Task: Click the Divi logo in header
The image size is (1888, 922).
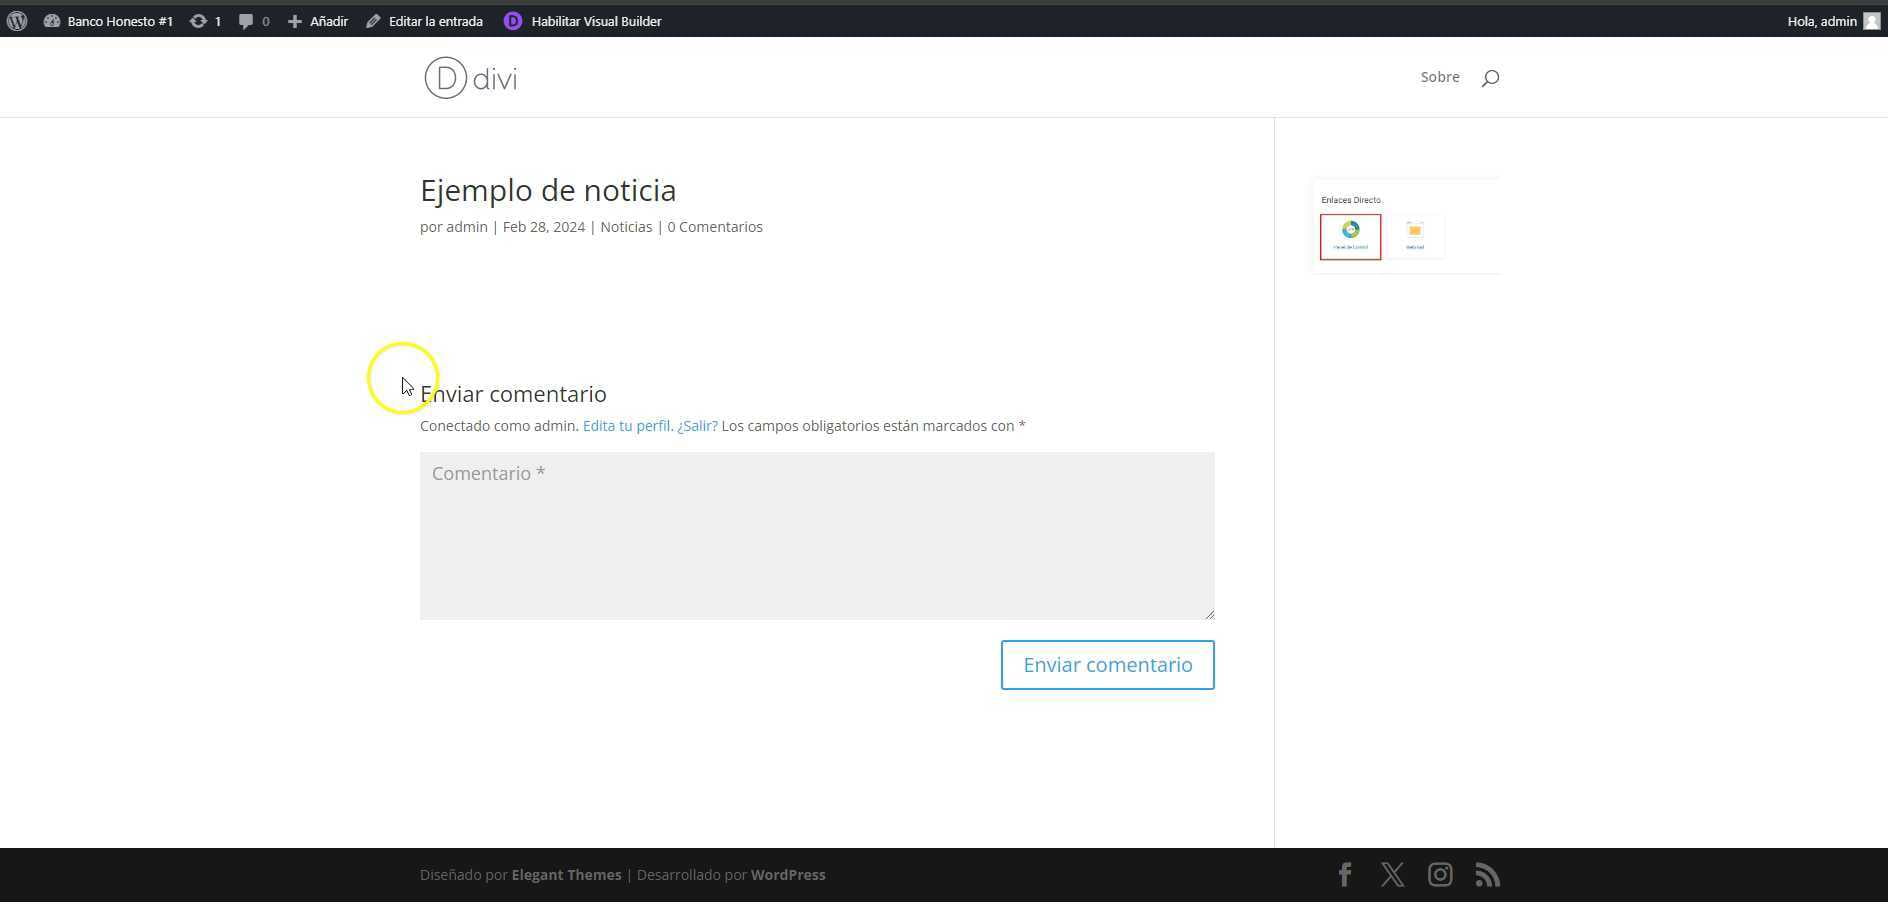Action: click(x=471, y=78)
